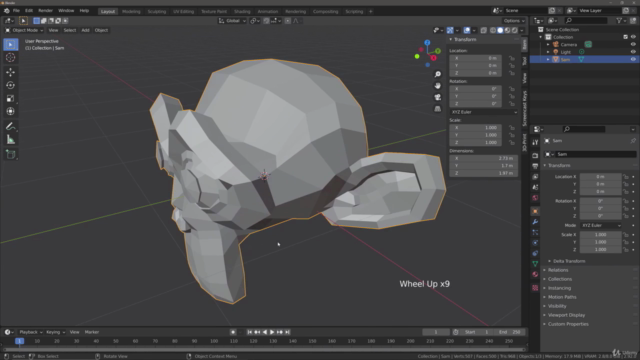Open the Mode XYZ Euler dropdown in properties
640x360 pixels.
[x=601, y=225]
